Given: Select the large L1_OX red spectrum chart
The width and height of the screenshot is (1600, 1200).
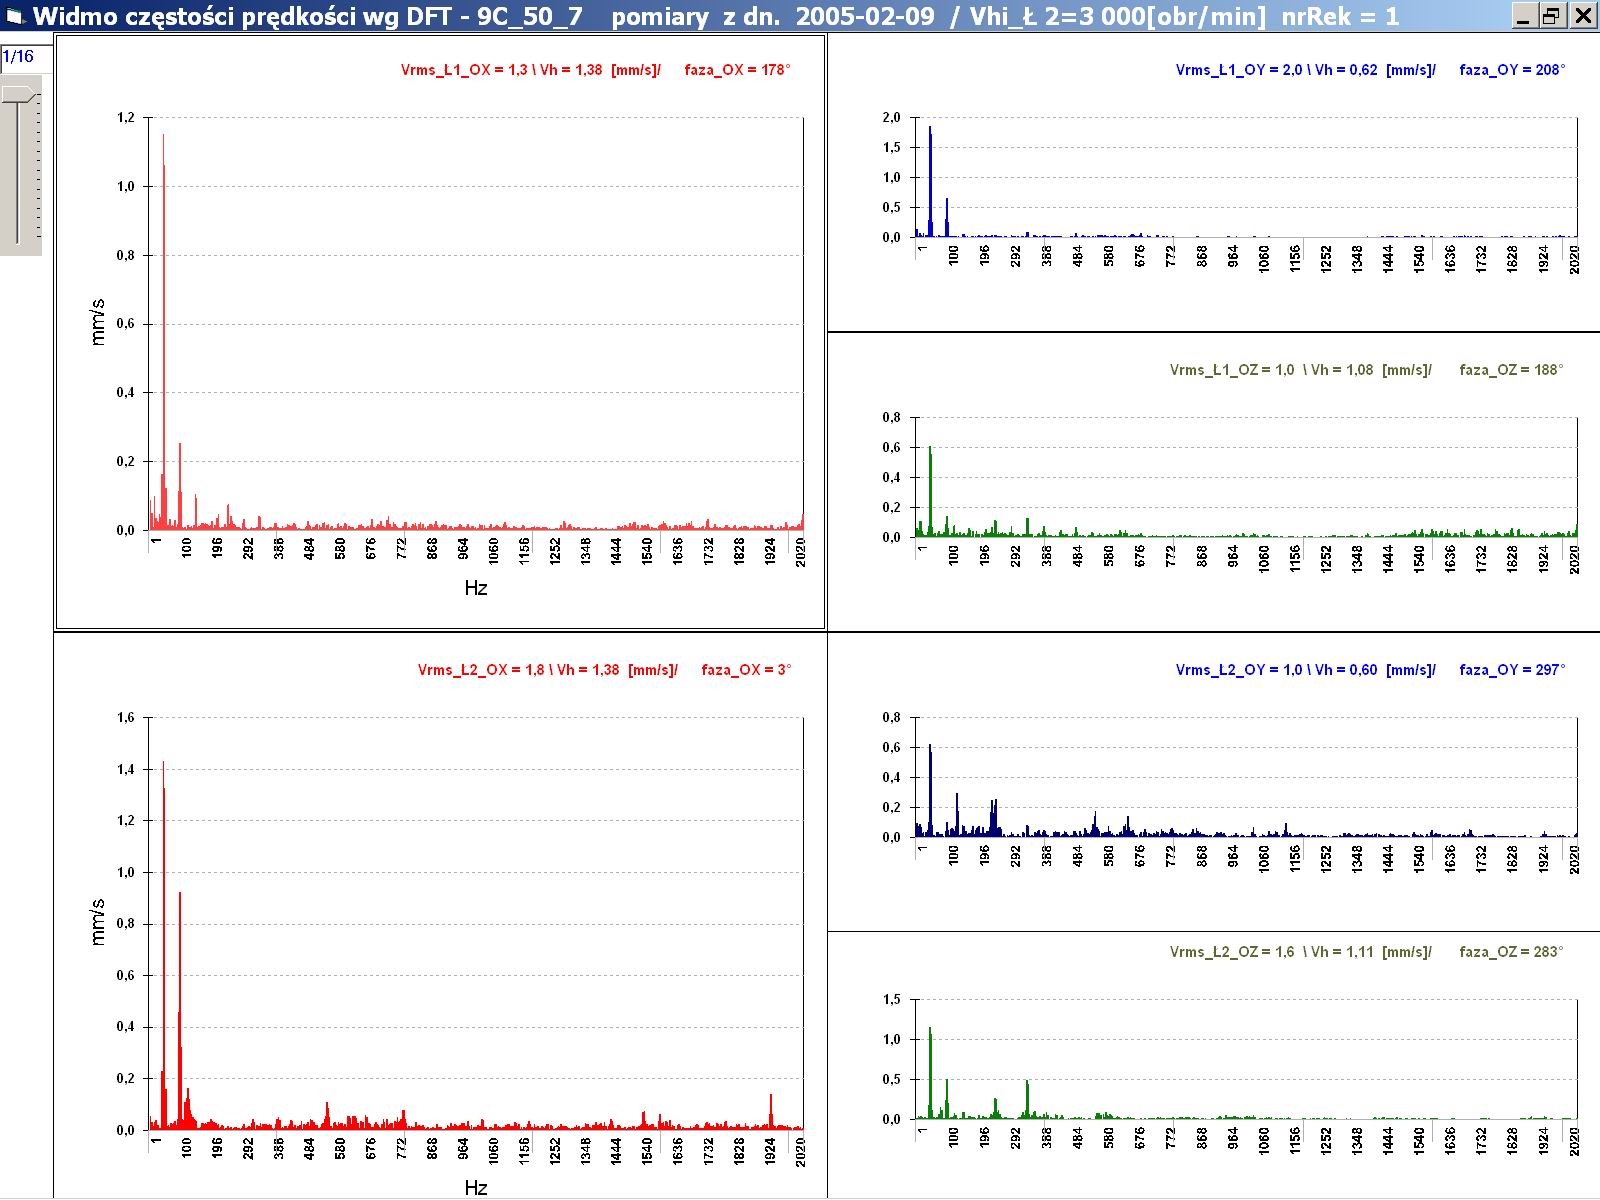Looking at the screenshot, I should [476, 330].
